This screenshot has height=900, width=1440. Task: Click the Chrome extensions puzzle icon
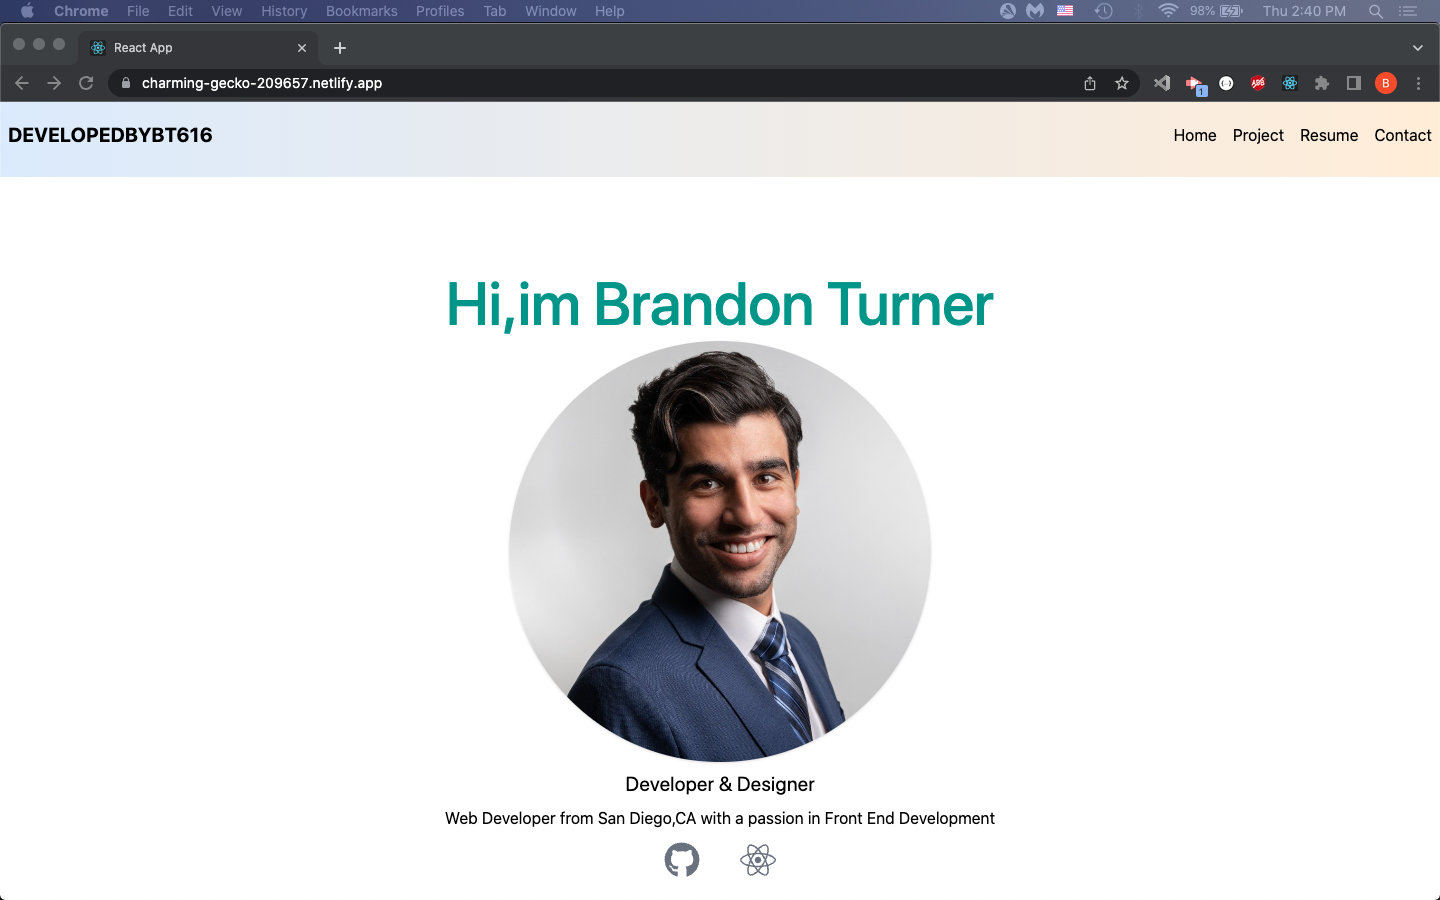1322,83
